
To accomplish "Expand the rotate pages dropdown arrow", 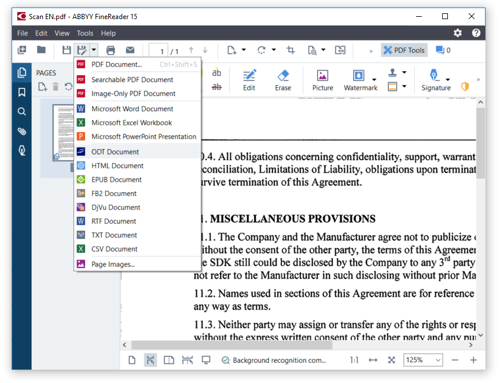I will click(x=274, y=50).
